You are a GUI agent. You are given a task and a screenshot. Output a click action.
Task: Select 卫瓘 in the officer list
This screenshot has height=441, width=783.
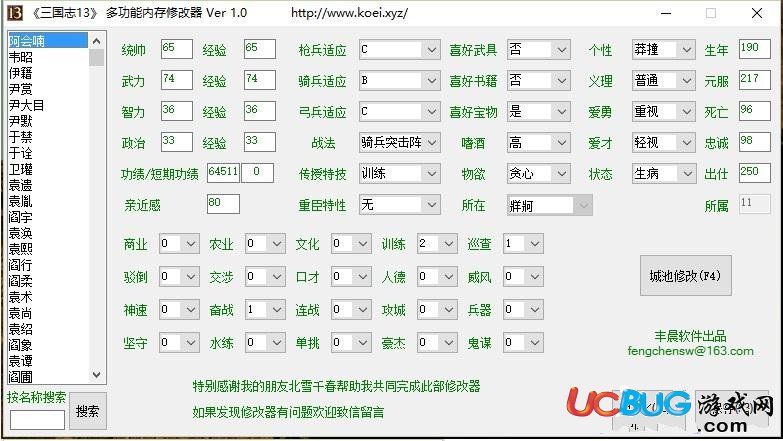point(48,169)
